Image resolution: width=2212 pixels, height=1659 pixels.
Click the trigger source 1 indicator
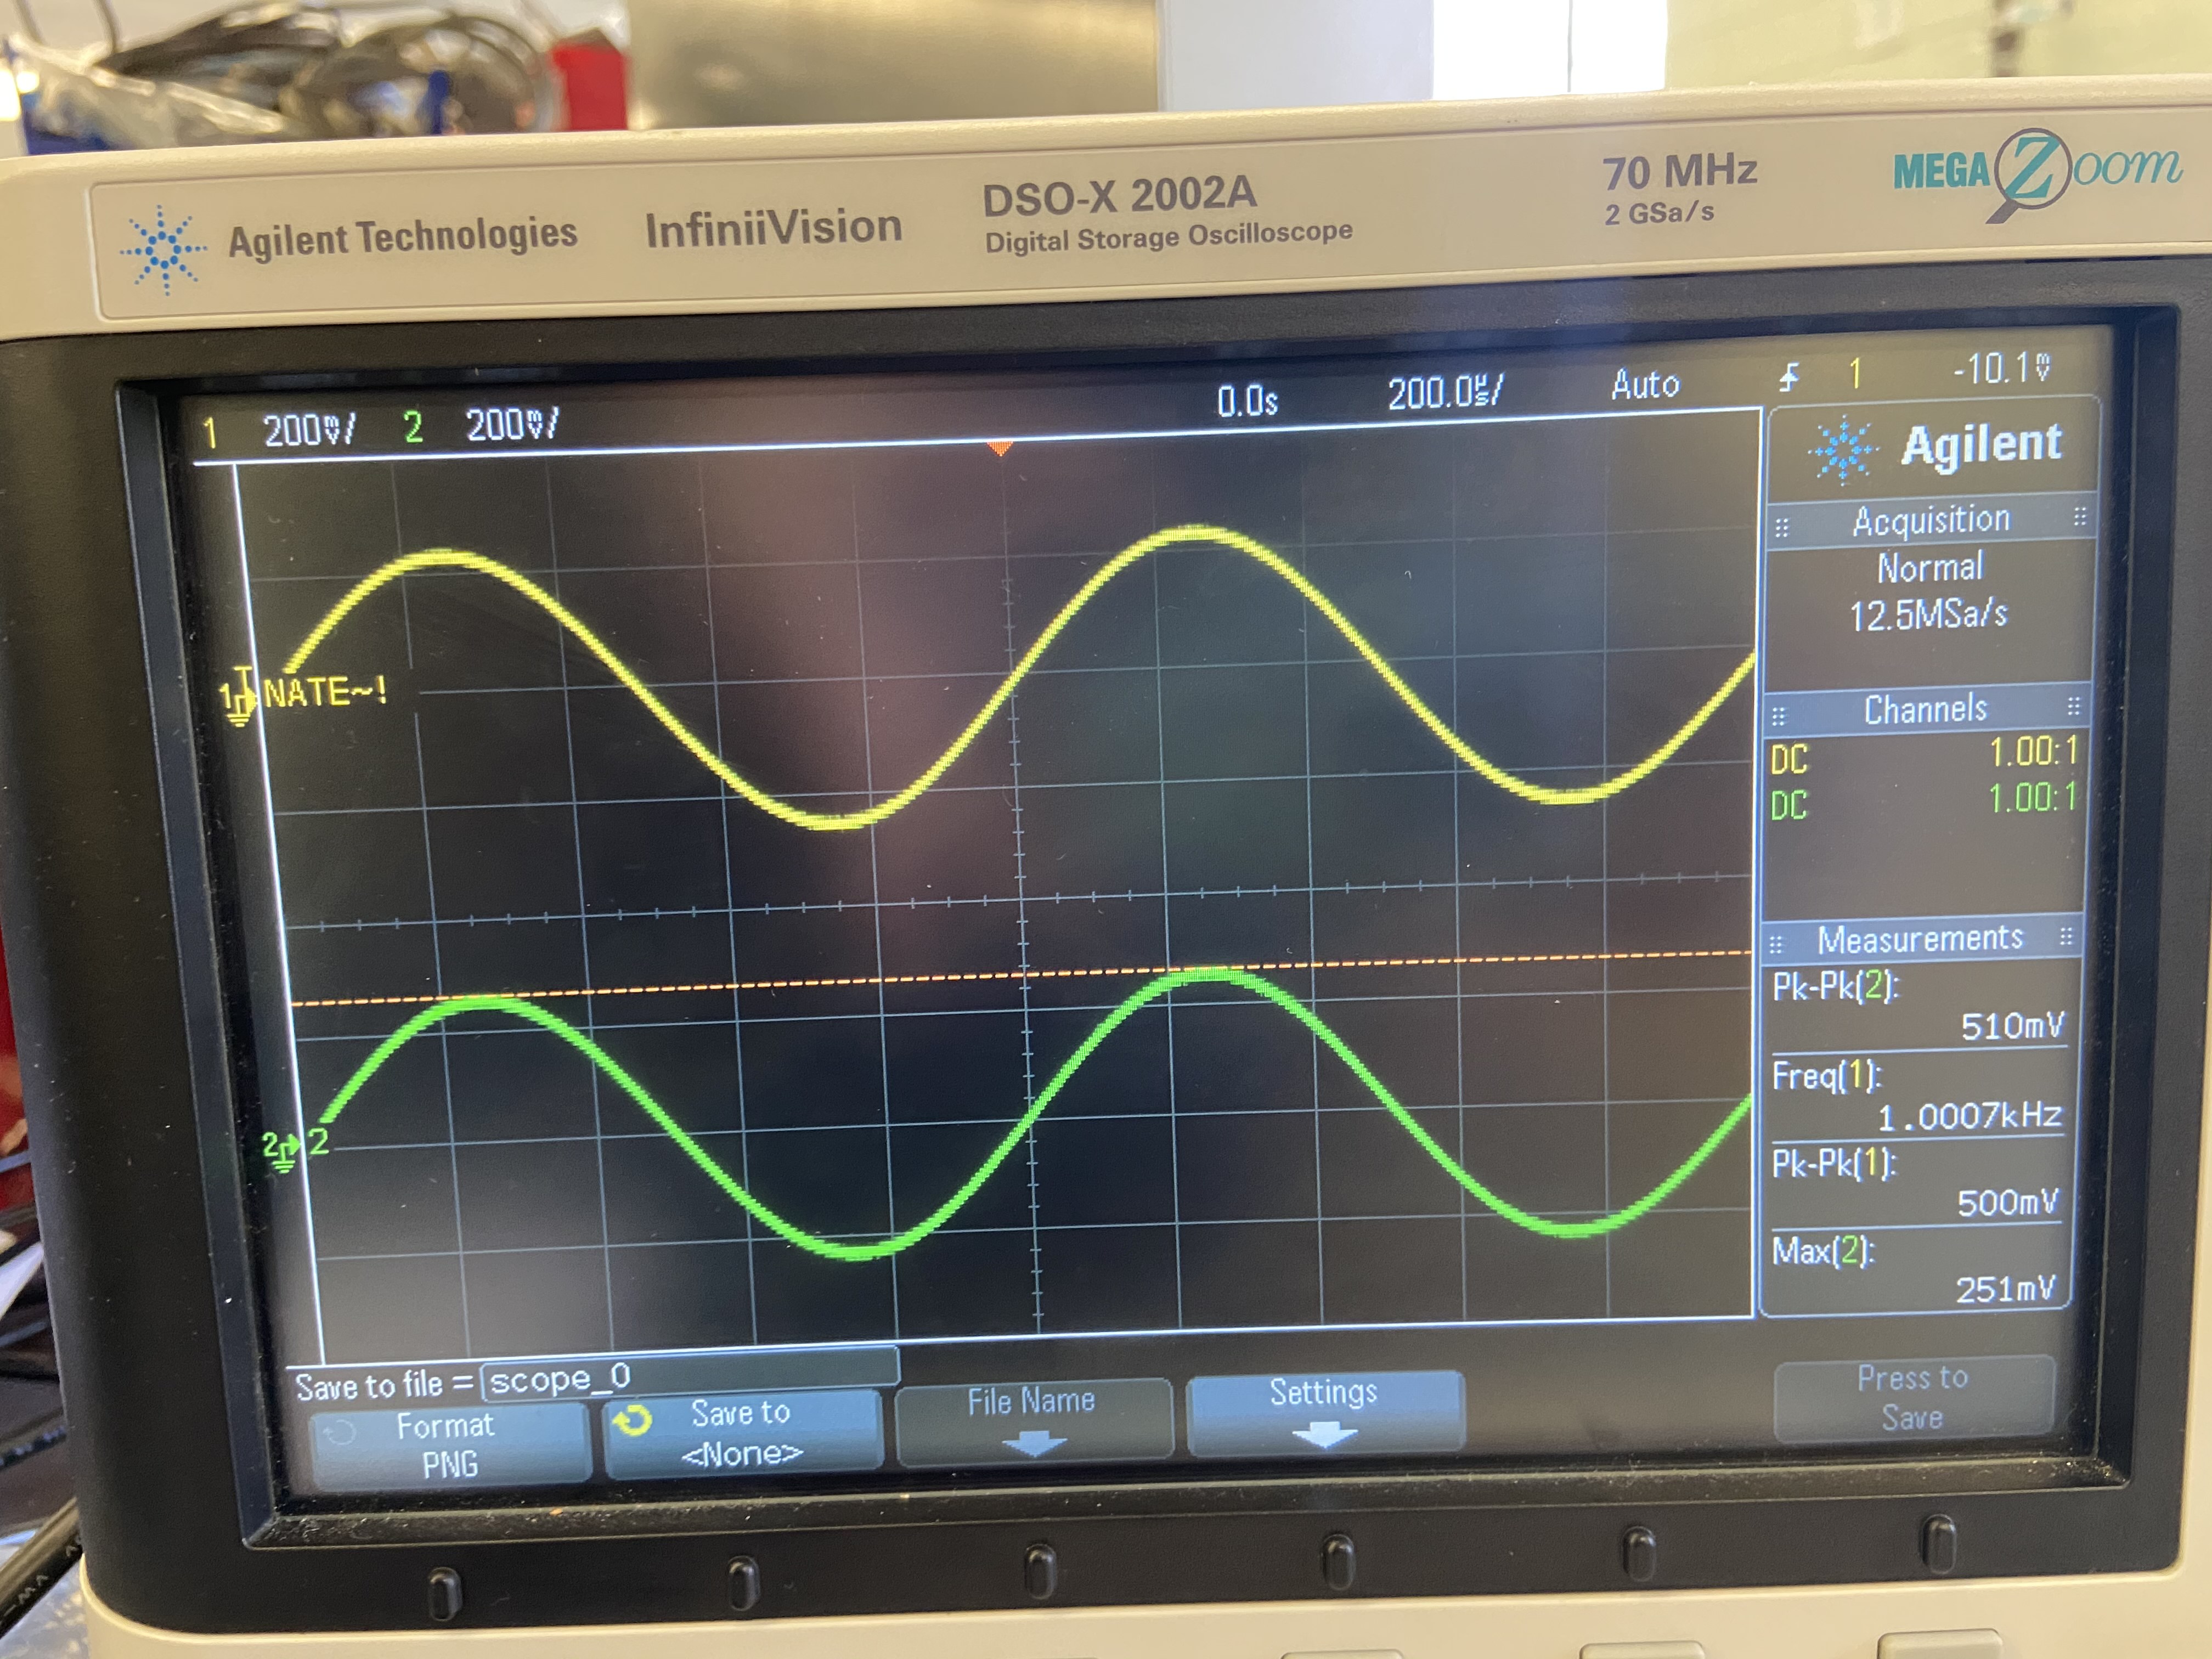pos(1855,374)
